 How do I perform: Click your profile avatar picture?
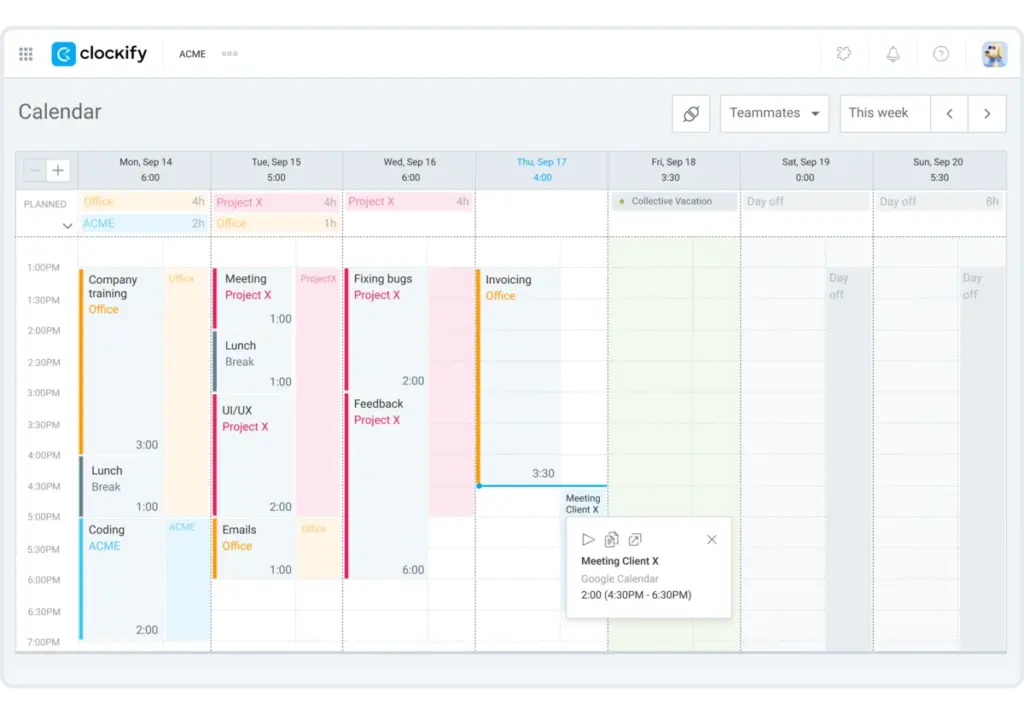point(993,54)
